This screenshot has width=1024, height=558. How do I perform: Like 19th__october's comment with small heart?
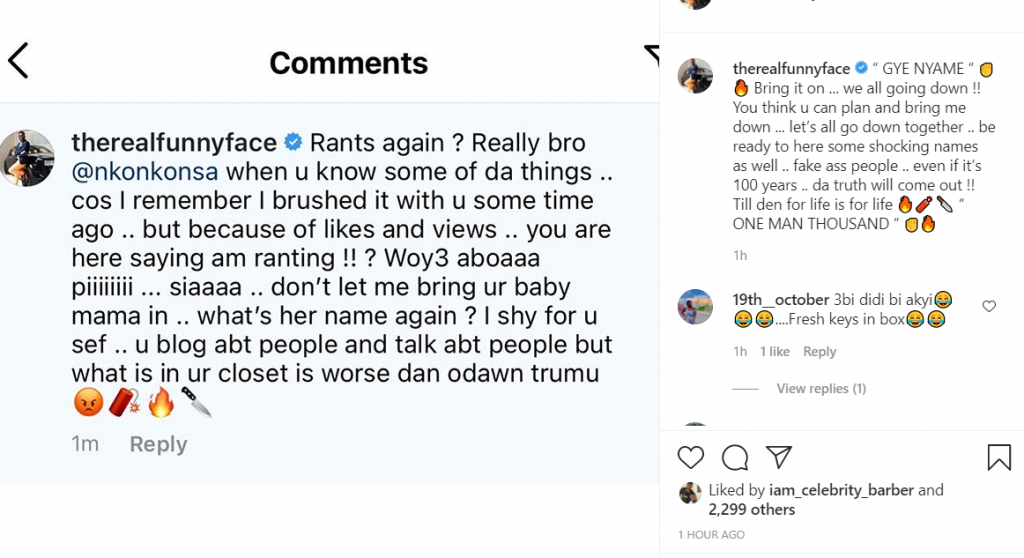[989, 306]
